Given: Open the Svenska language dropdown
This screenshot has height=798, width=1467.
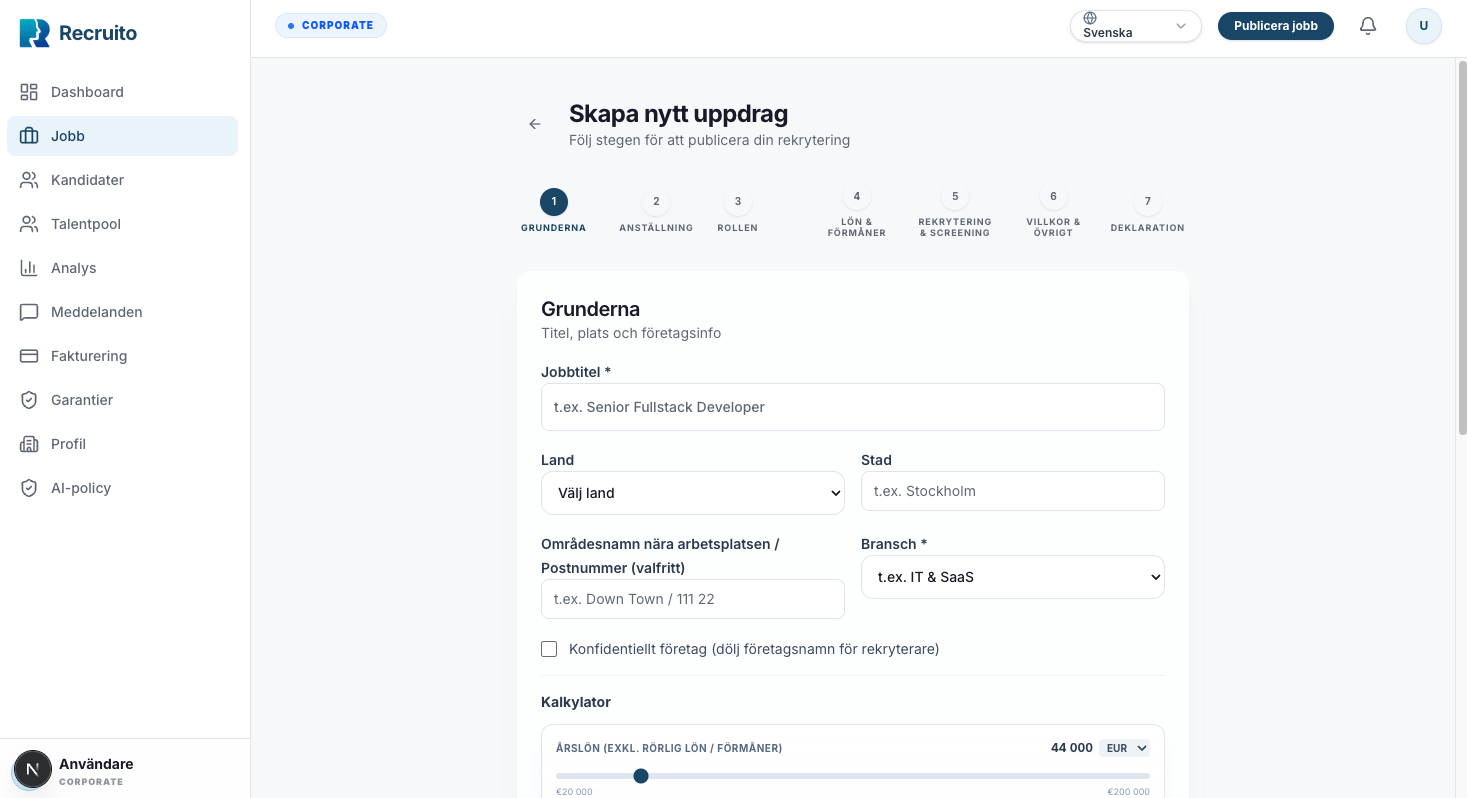Looking at the screenshot, I should click(x=1136, y=26).
